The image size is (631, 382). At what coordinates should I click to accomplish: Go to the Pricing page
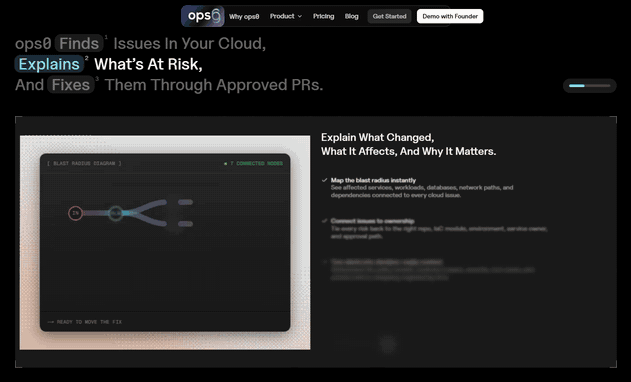pos(324,16)
